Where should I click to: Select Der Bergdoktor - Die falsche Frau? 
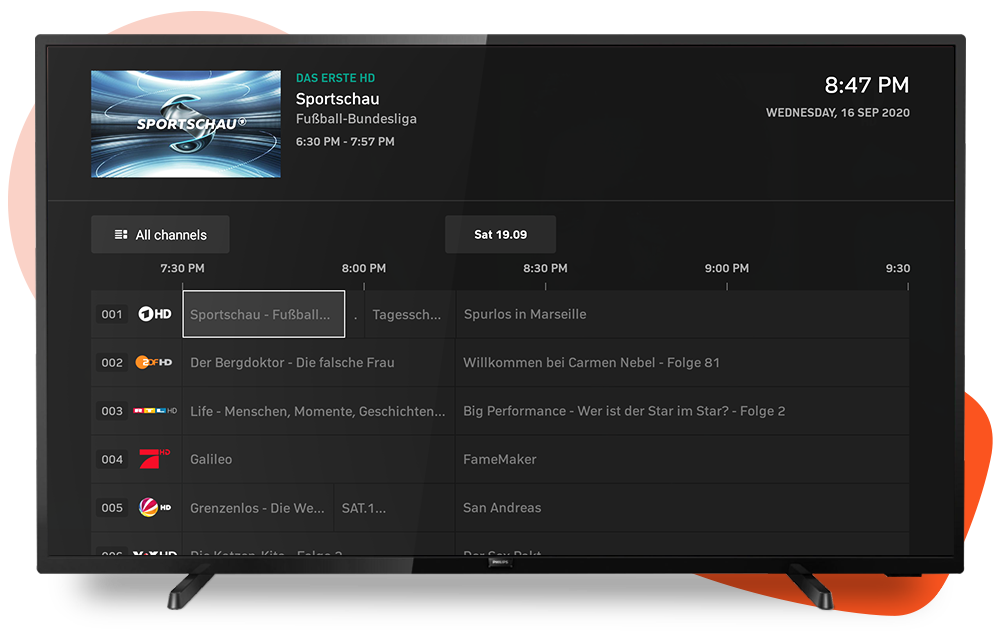[x=319, y=362]
